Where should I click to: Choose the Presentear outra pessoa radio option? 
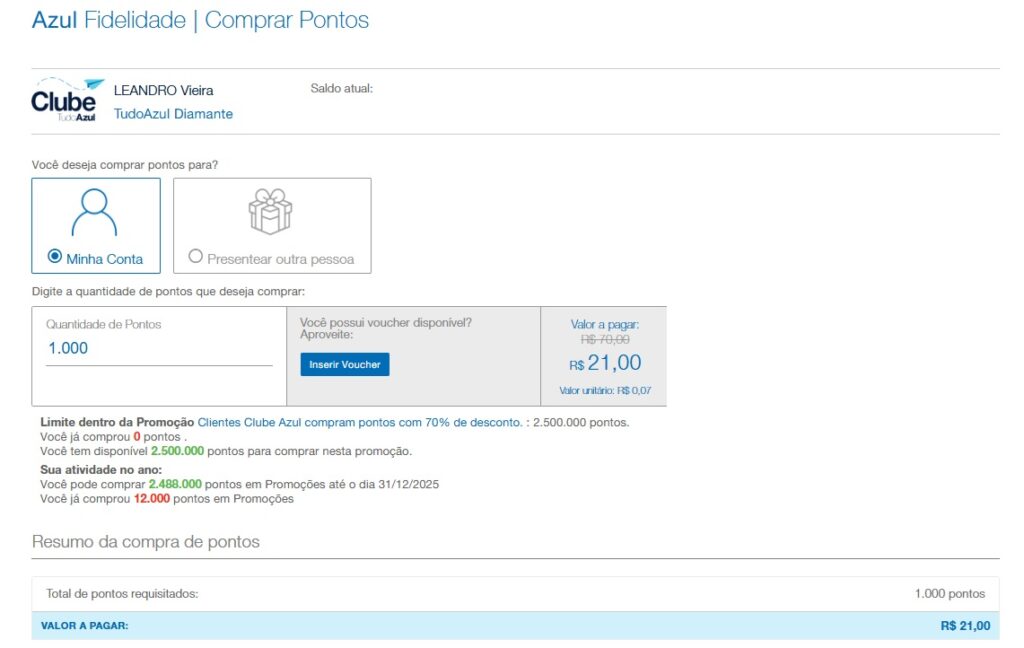point(196,257)
